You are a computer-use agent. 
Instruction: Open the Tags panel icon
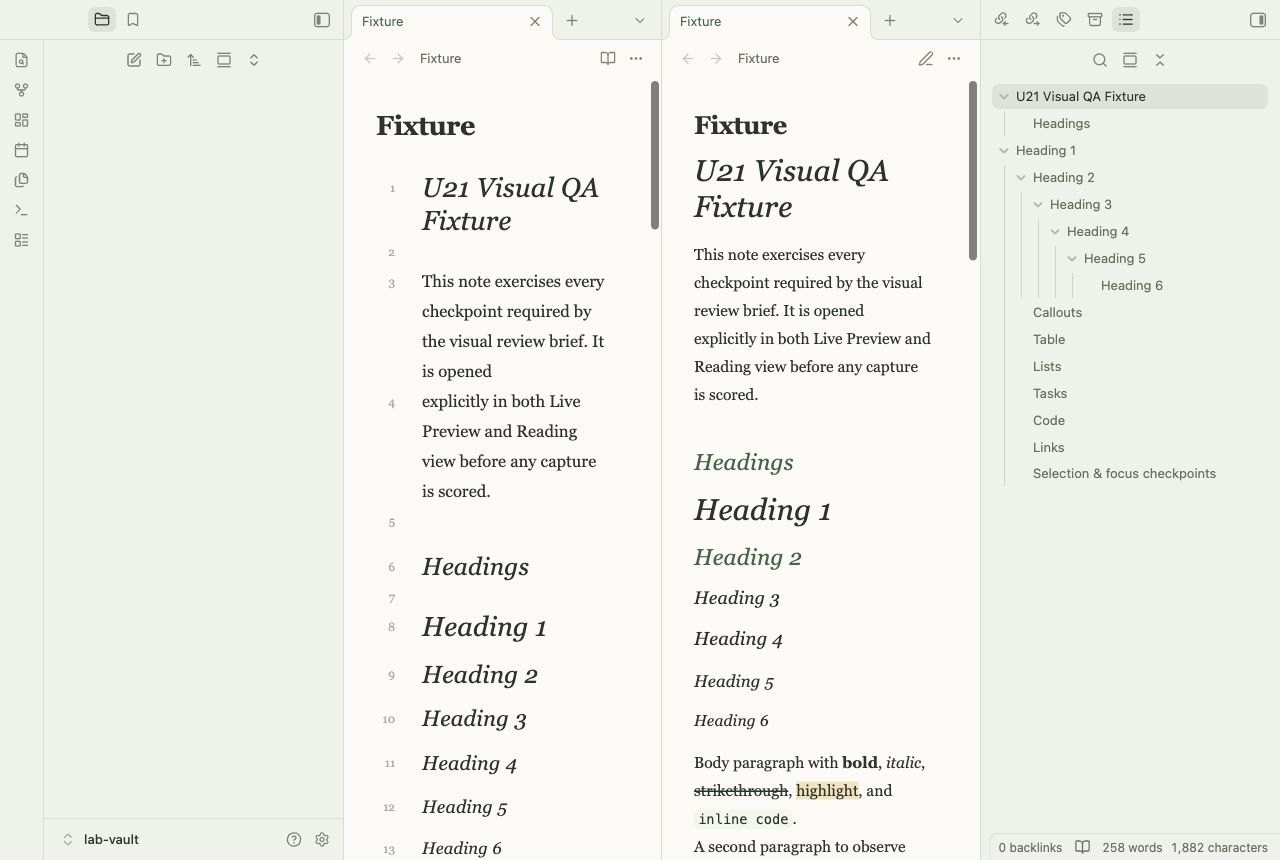(x=1064, y=19)
